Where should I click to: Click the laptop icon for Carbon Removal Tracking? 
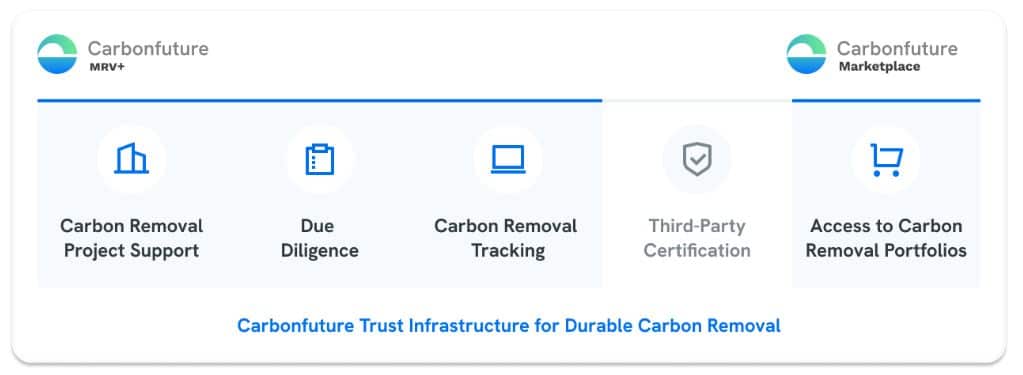tap(508, 159)
